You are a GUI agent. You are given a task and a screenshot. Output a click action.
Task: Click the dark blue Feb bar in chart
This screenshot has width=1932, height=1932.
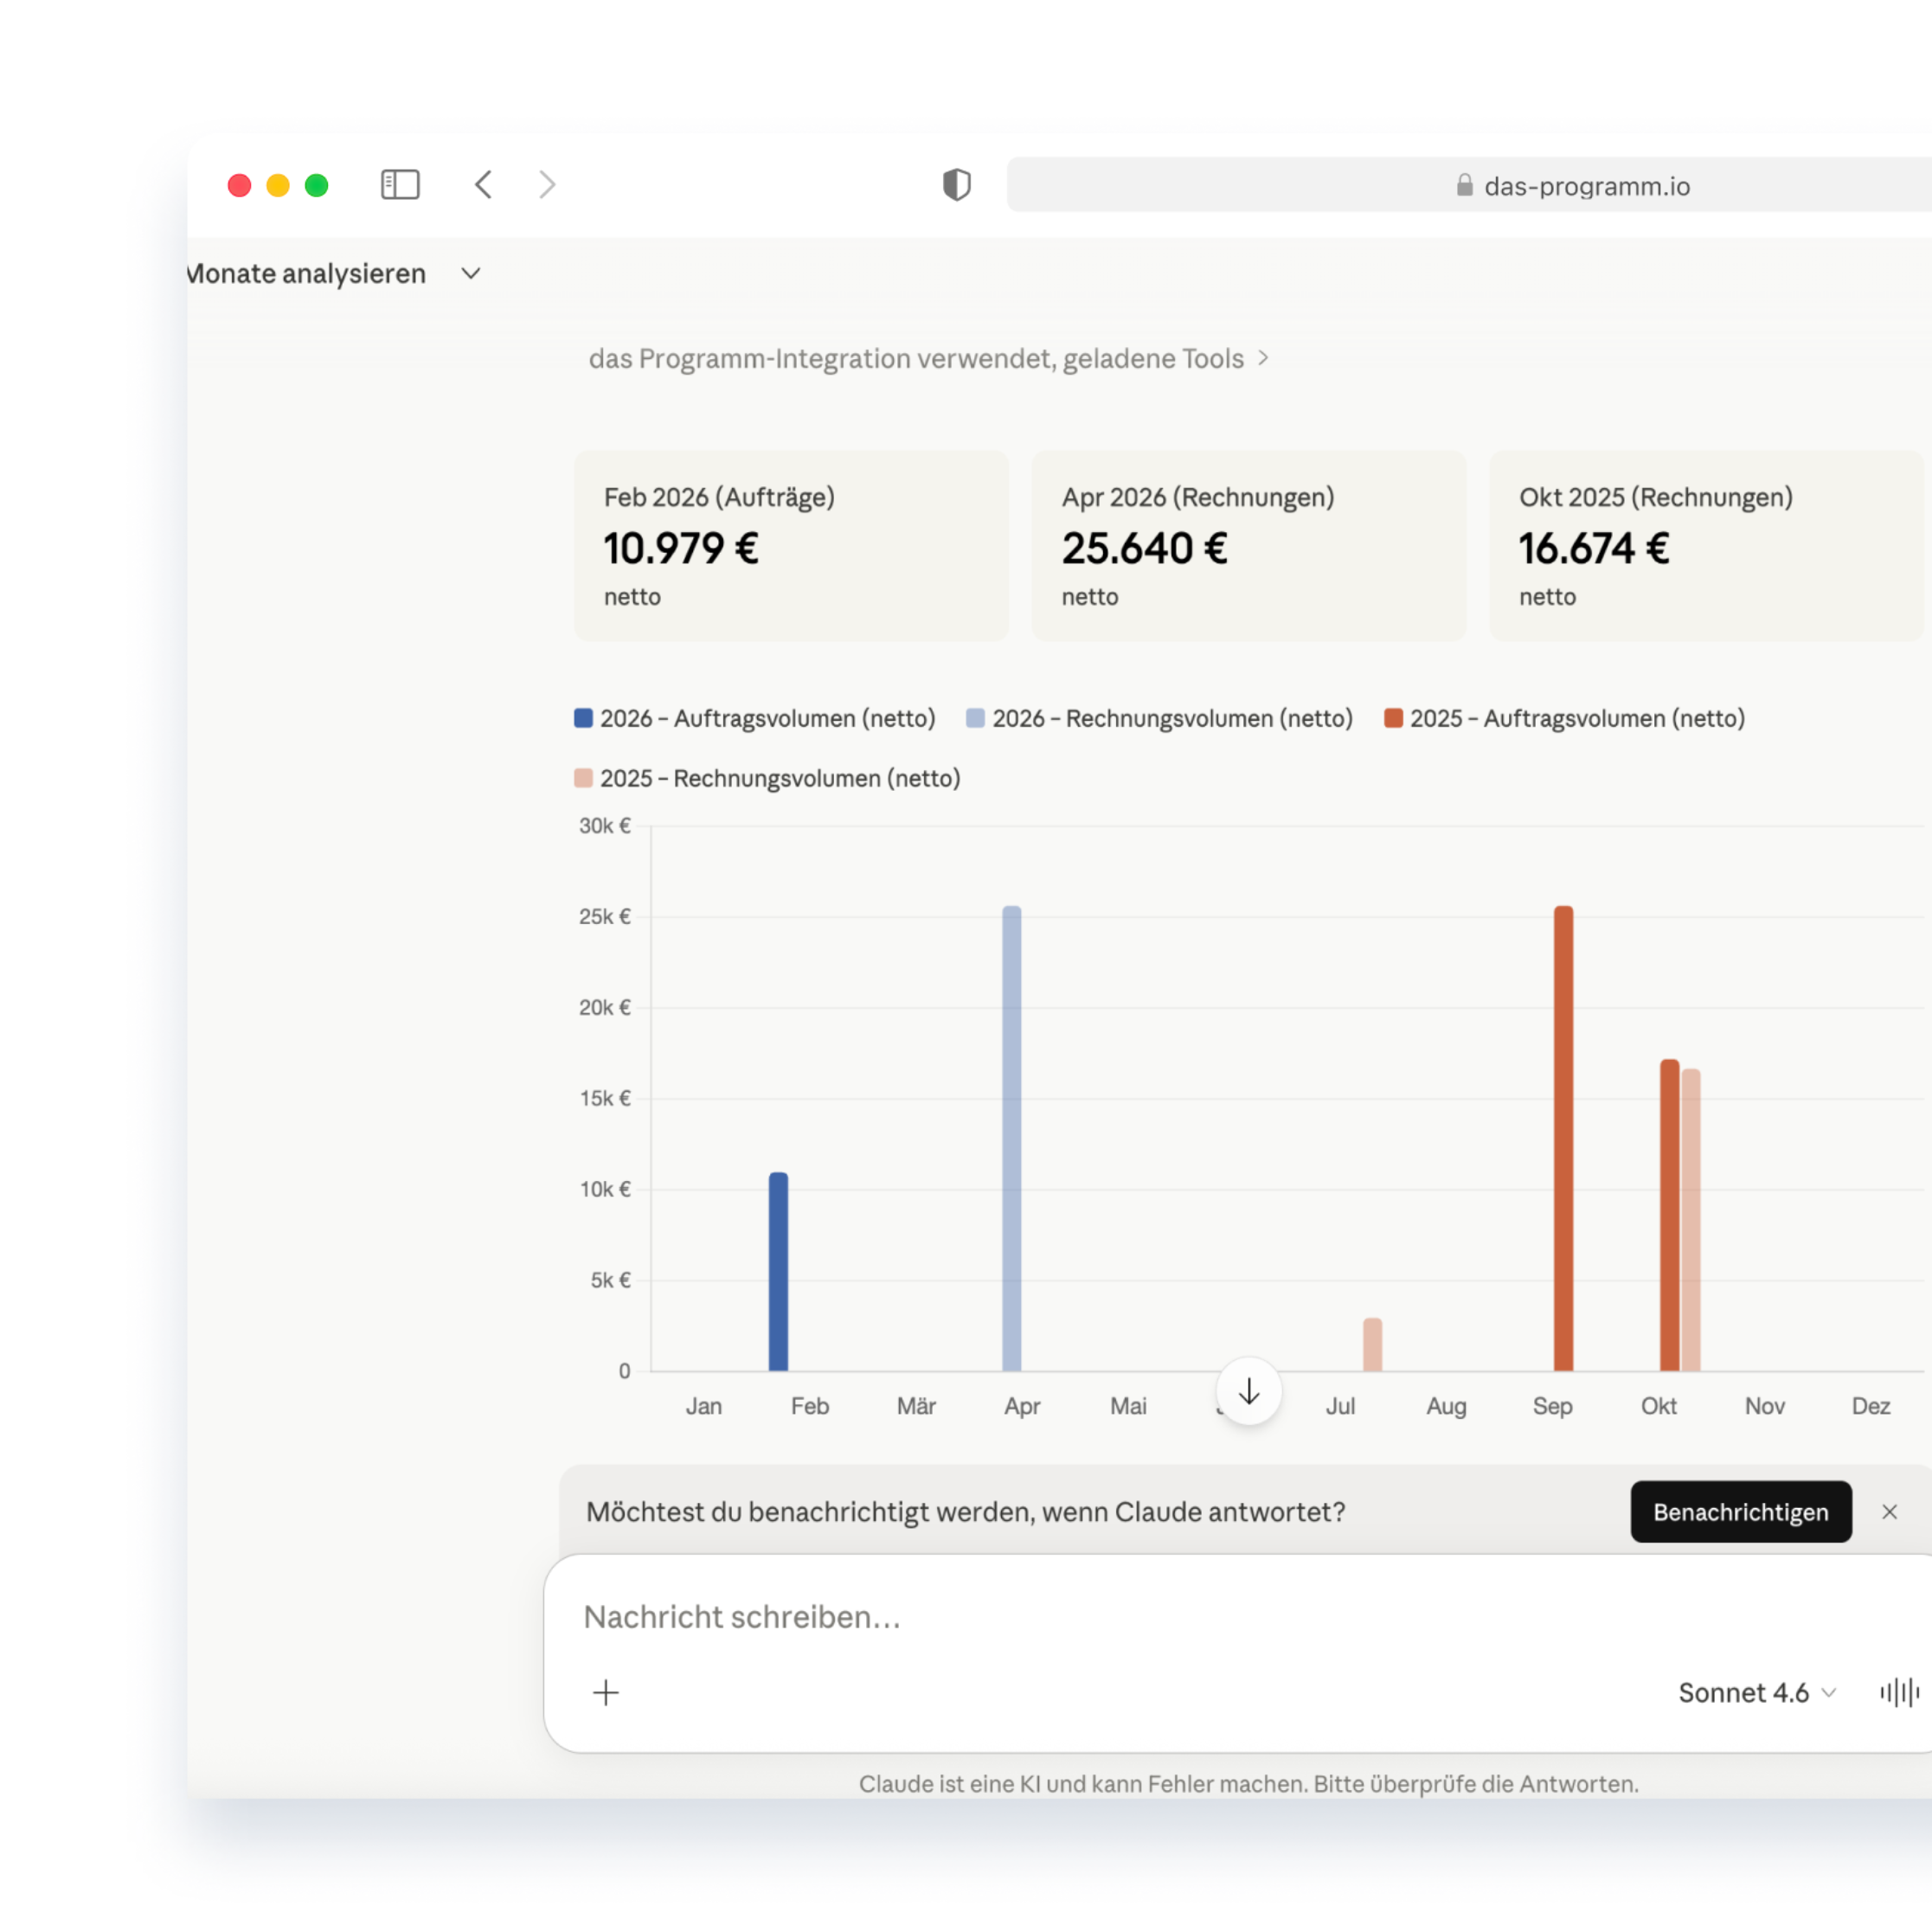(779, 1272)
